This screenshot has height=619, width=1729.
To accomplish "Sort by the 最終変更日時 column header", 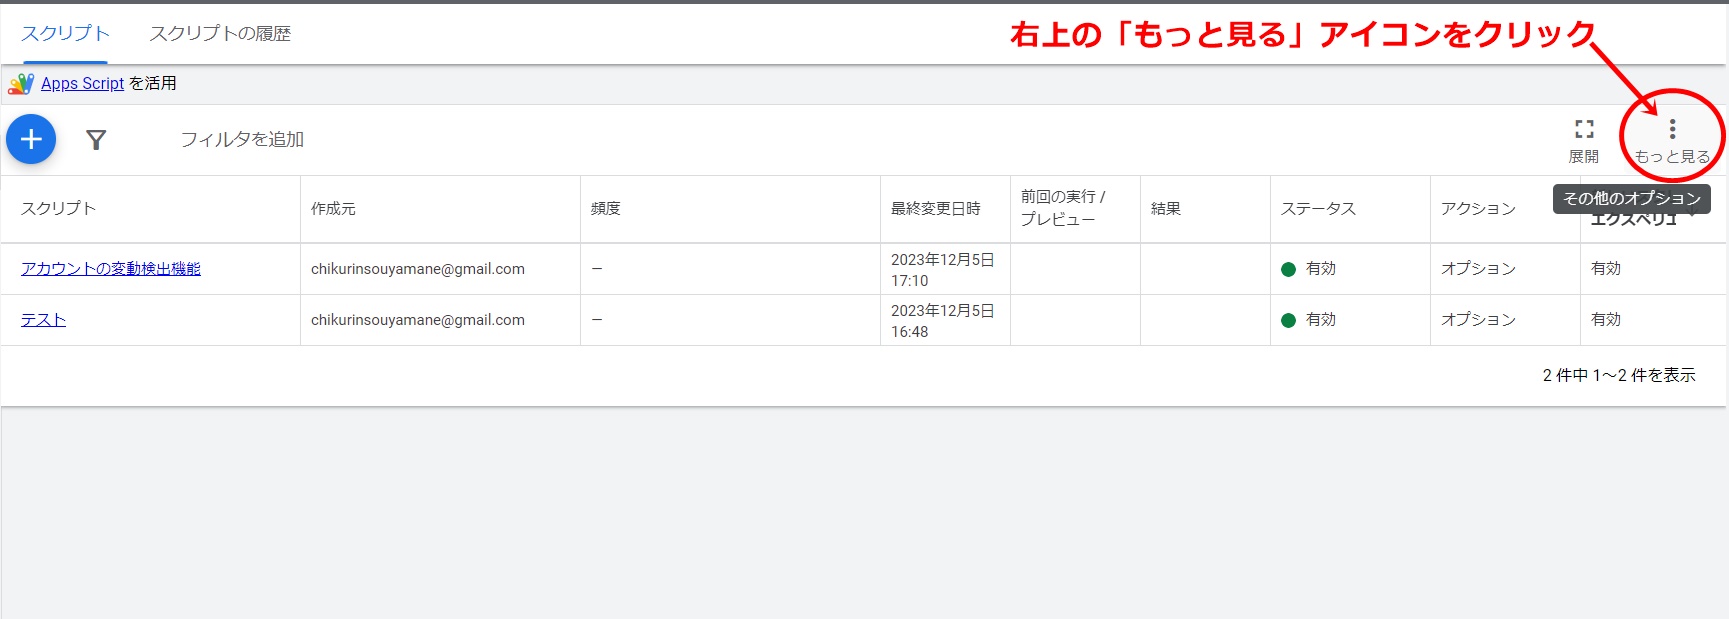I will point(936,208).
